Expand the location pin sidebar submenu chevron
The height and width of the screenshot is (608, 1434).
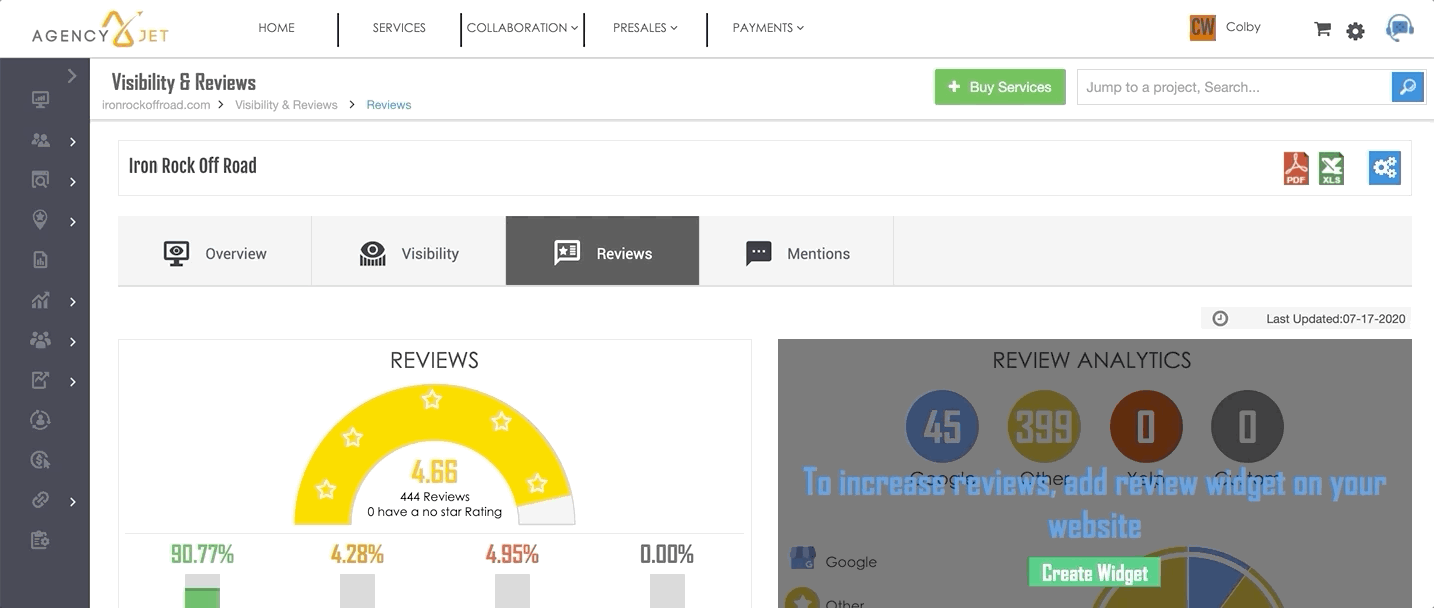(x=73, y=222)
